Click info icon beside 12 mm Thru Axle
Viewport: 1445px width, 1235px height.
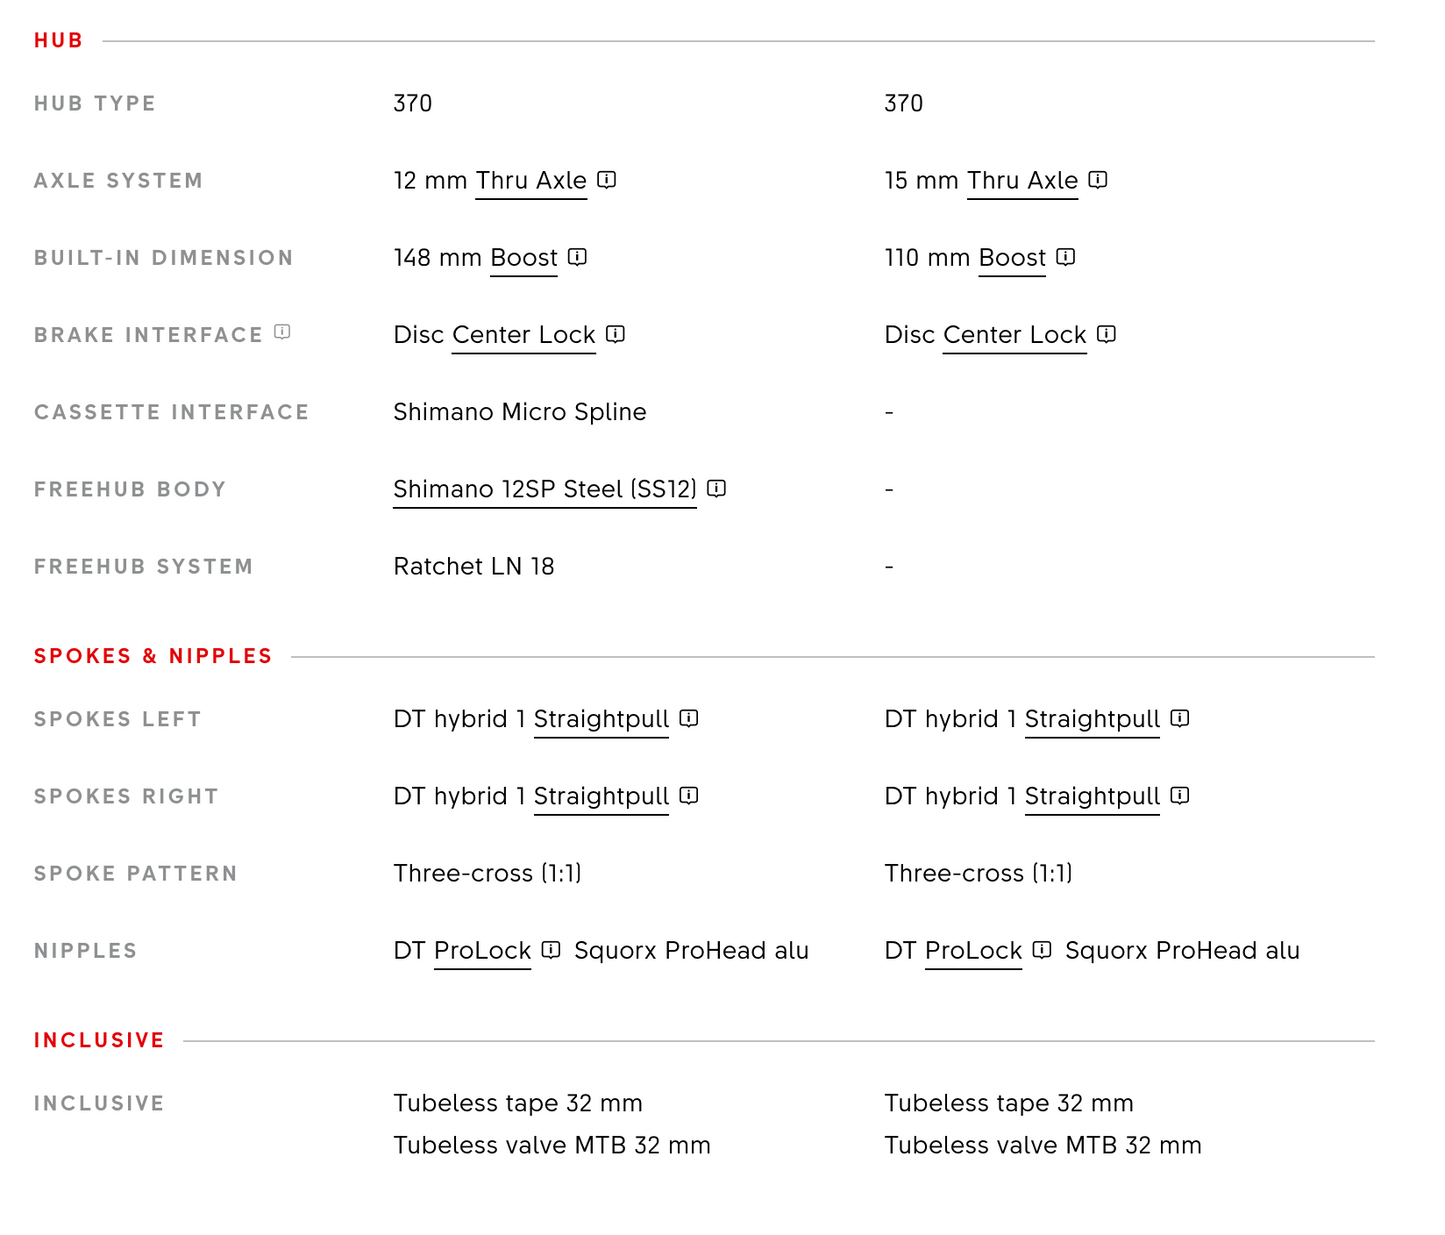pos(607,179)
